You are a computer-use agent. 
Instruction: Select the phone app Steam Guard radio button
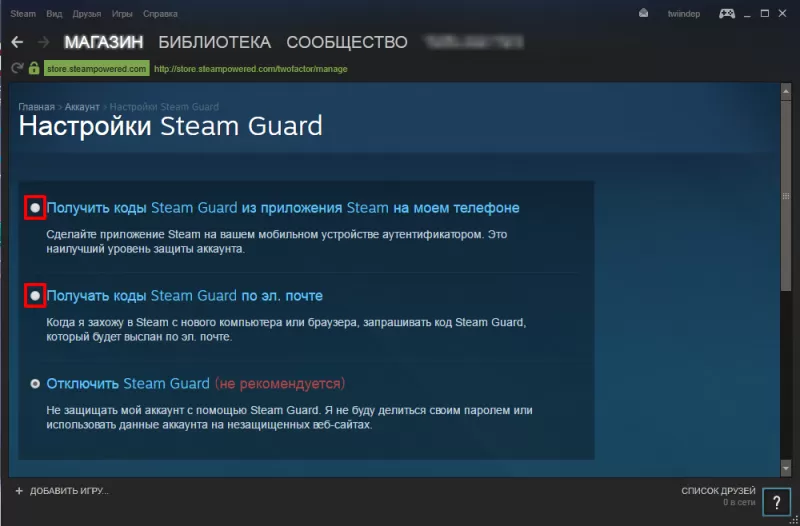click(x=35, y=208)
